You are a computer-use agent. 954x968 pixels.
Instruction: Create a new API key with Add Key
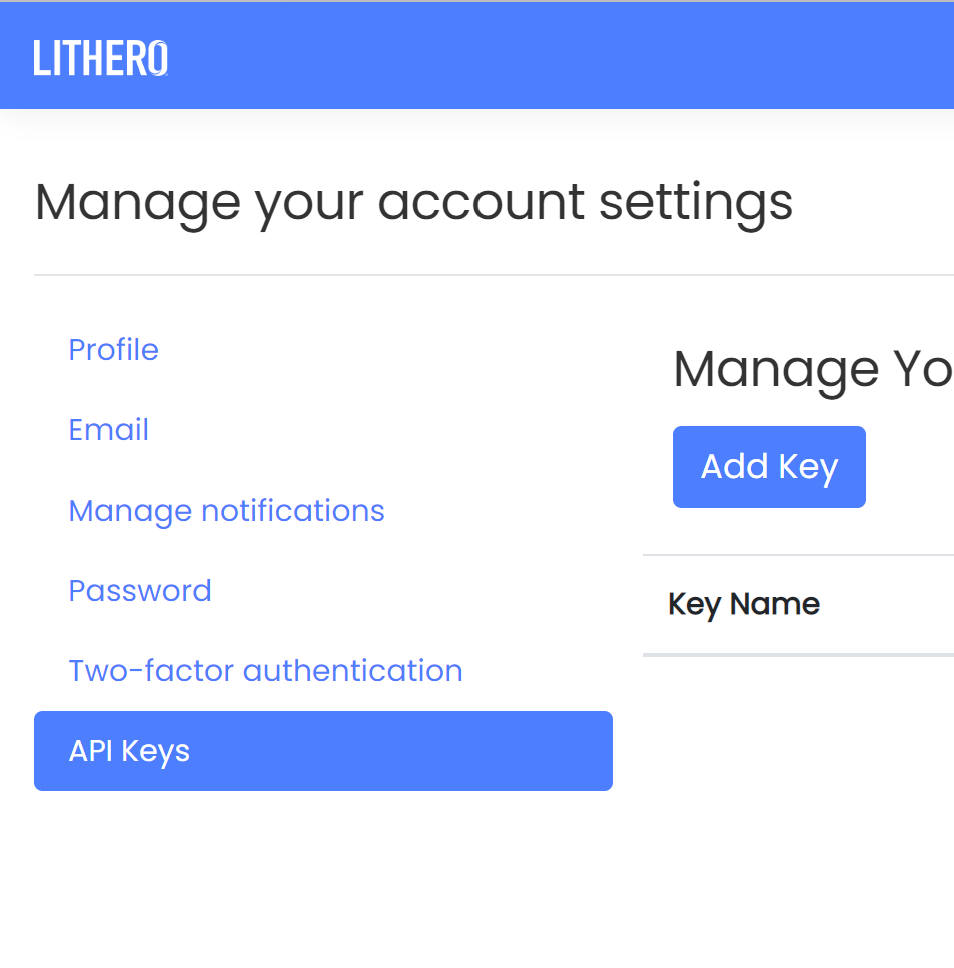[x=769, y=467]
